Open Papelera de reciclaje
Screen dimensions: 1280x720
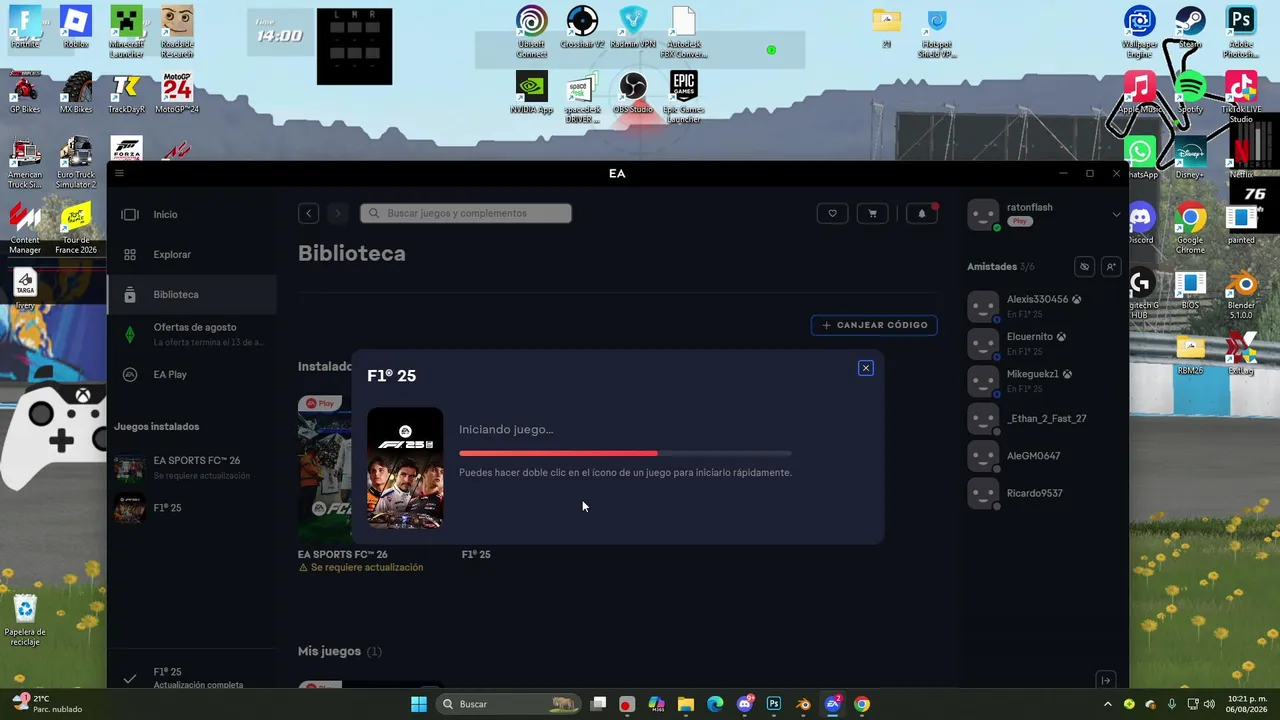25,620
